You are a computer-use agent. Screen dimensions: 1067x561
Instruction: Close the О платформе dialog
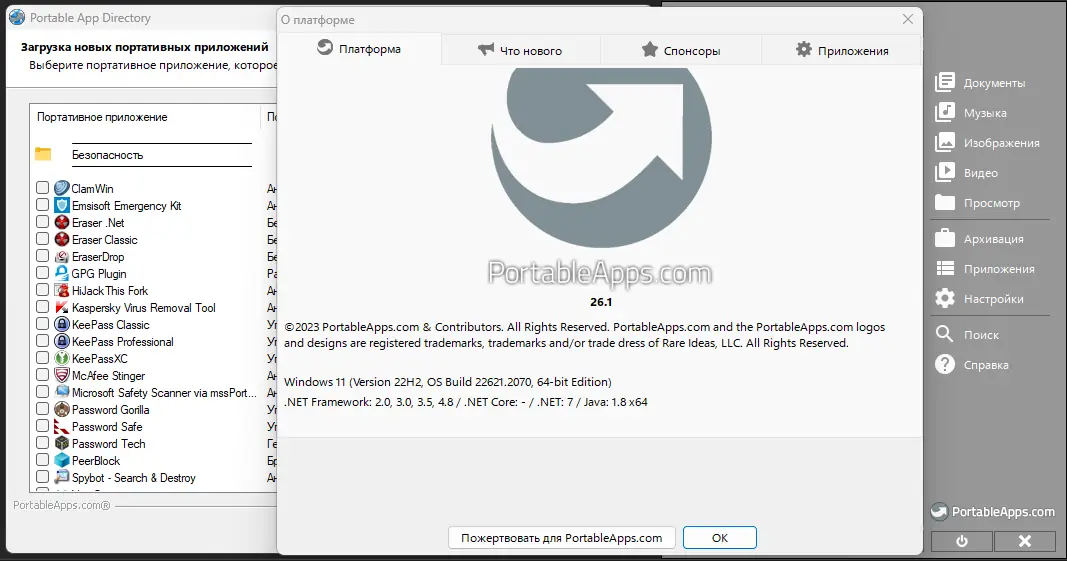point(908,19)
